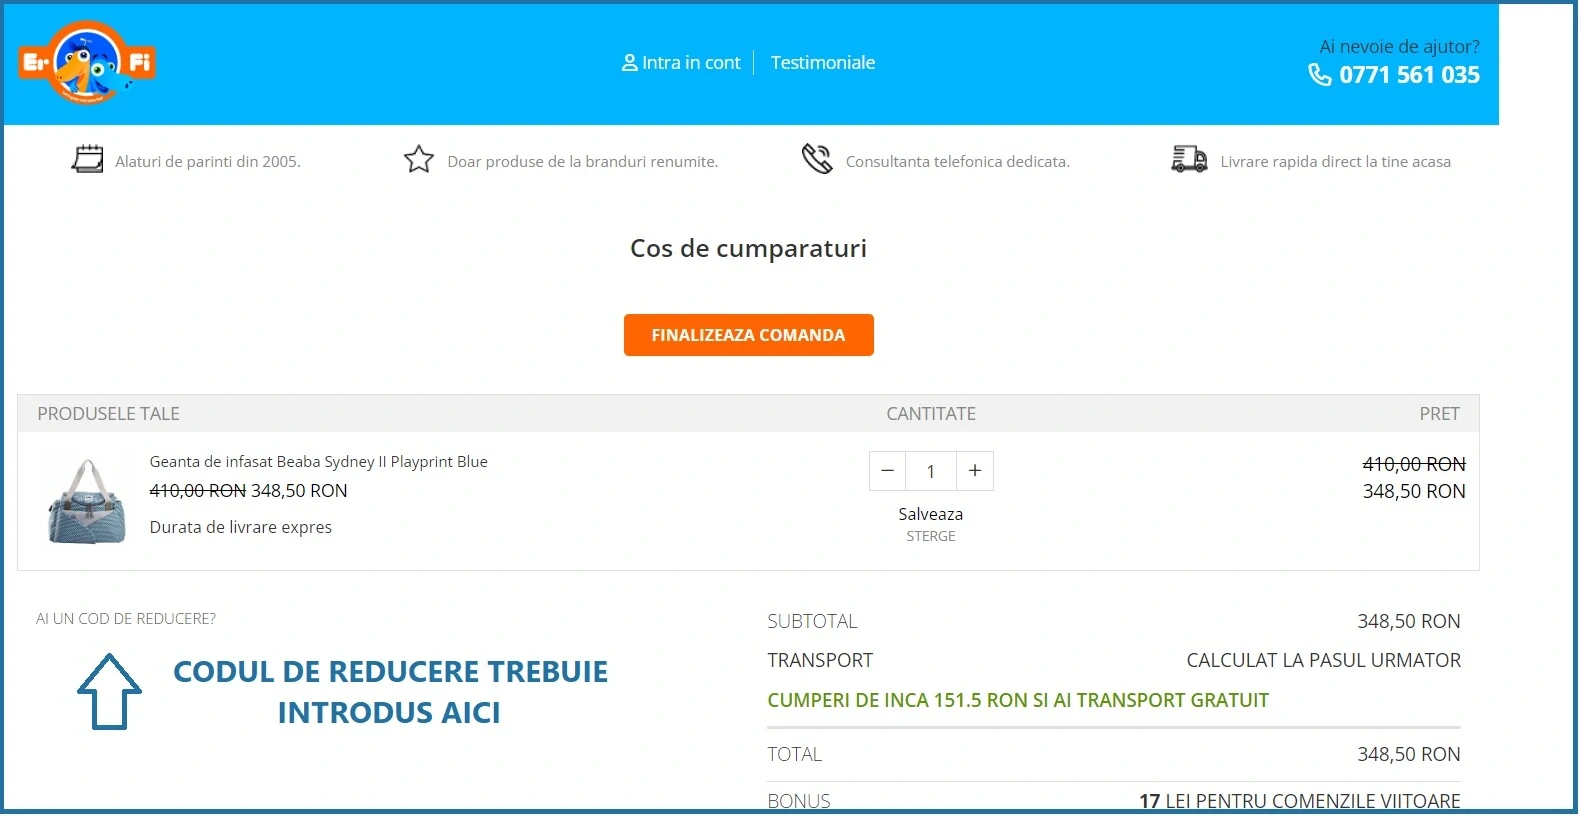Select text 'Livrare rapida direct la tine acasa'
The width and height of the screenshot is (1581, 817).
1335,162
